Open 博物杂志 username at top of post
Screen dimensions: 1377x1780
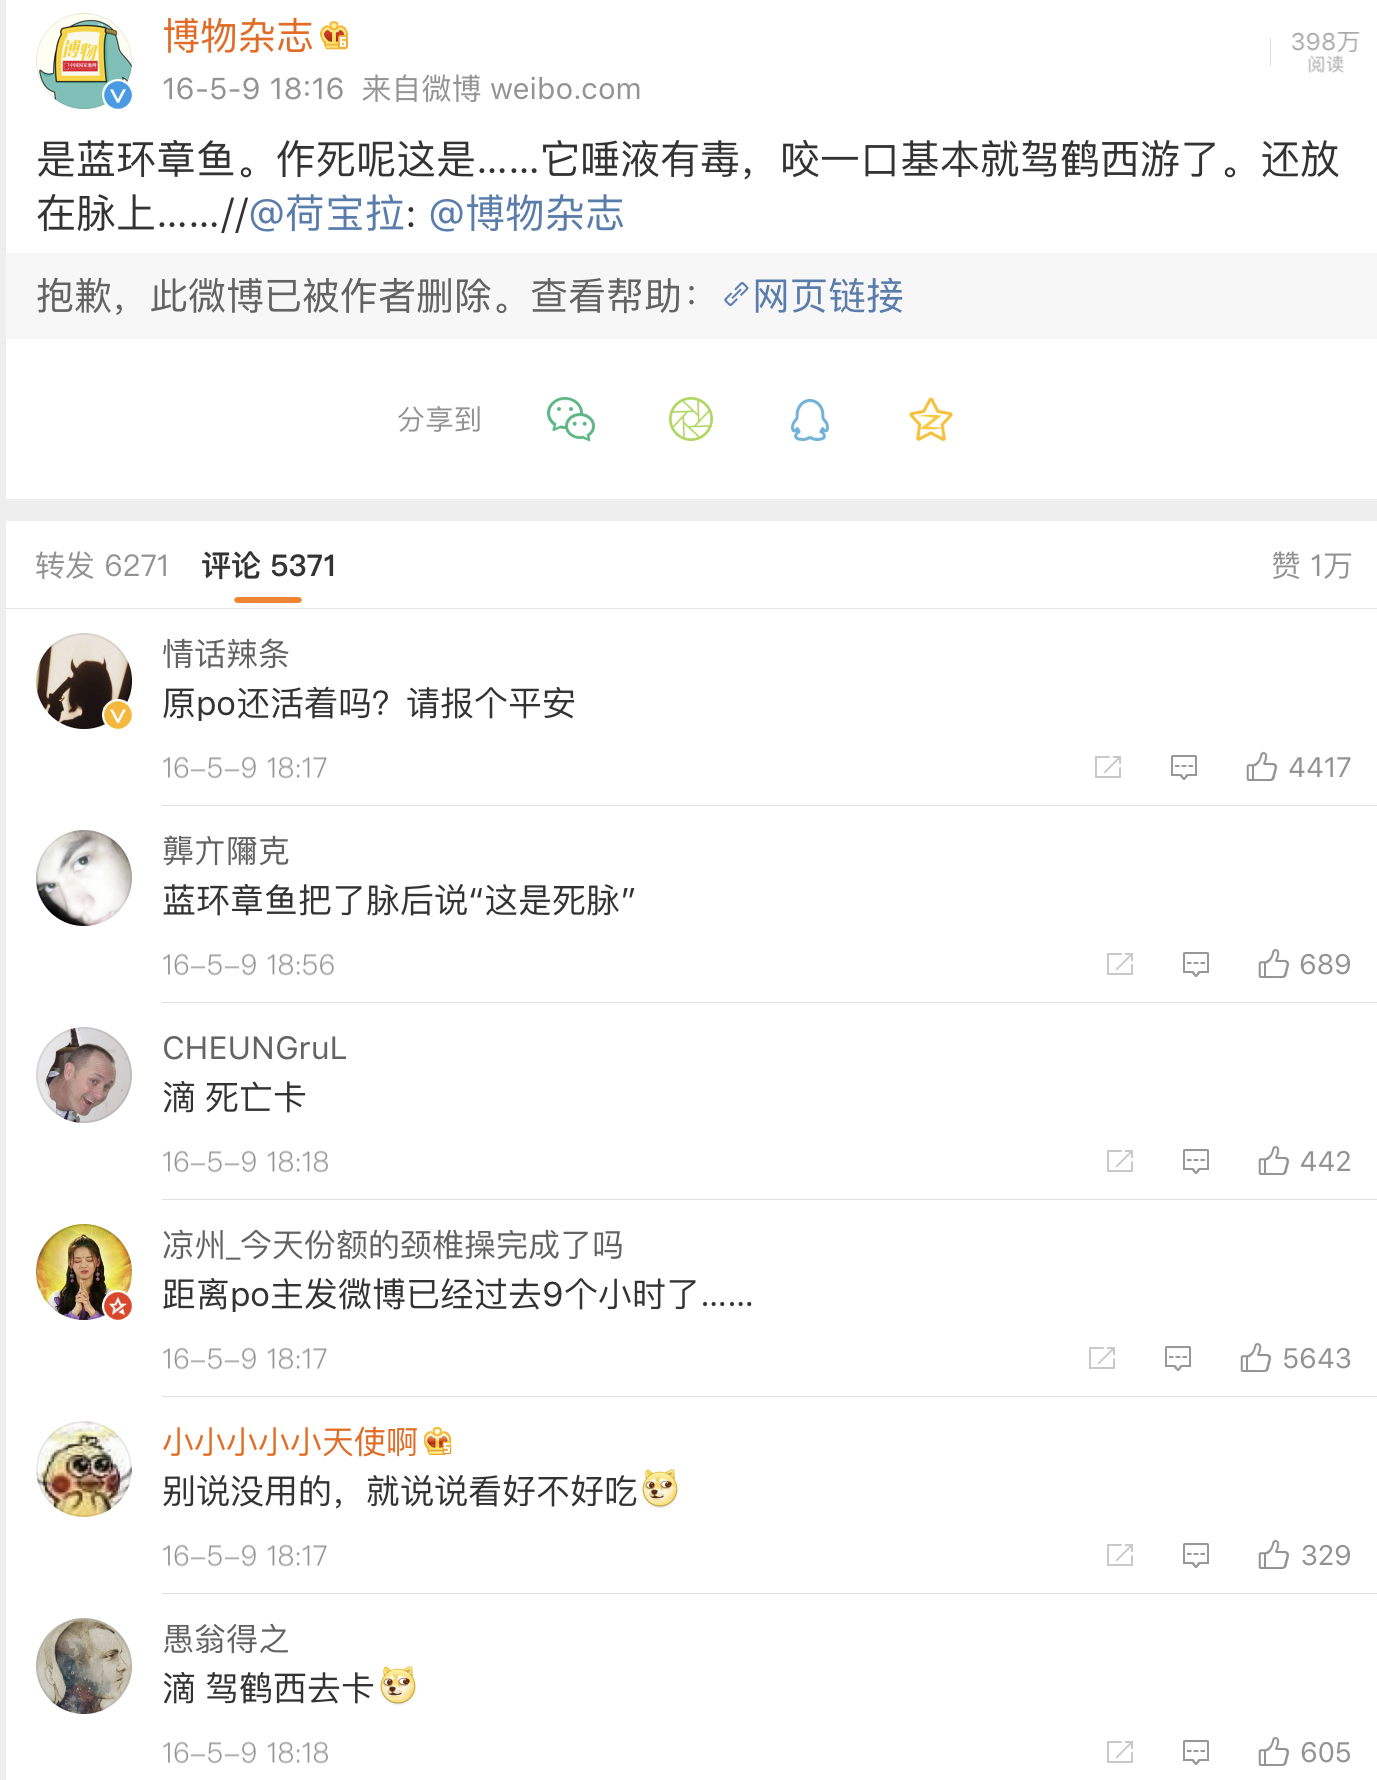[x=238, y=37]
